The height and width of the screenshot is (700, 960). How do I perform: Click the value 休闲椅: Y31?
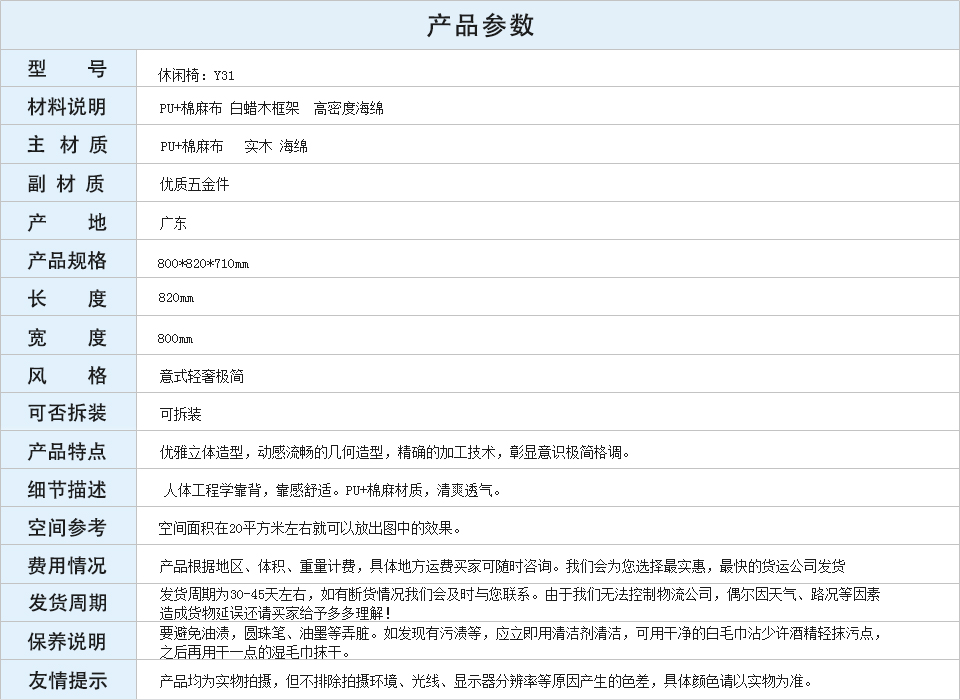196,75
